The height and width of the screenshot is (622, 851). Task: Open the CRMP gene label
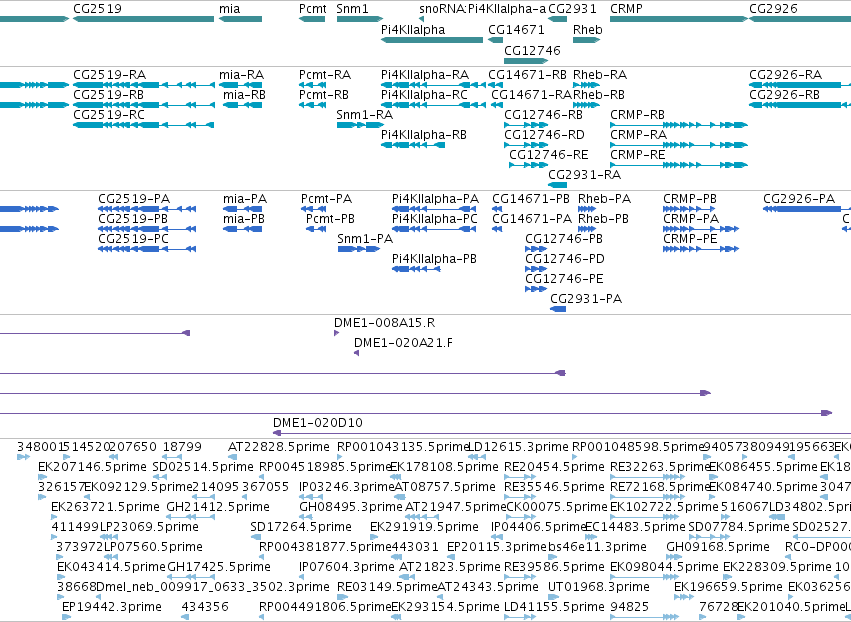click(x=626, y=9)
